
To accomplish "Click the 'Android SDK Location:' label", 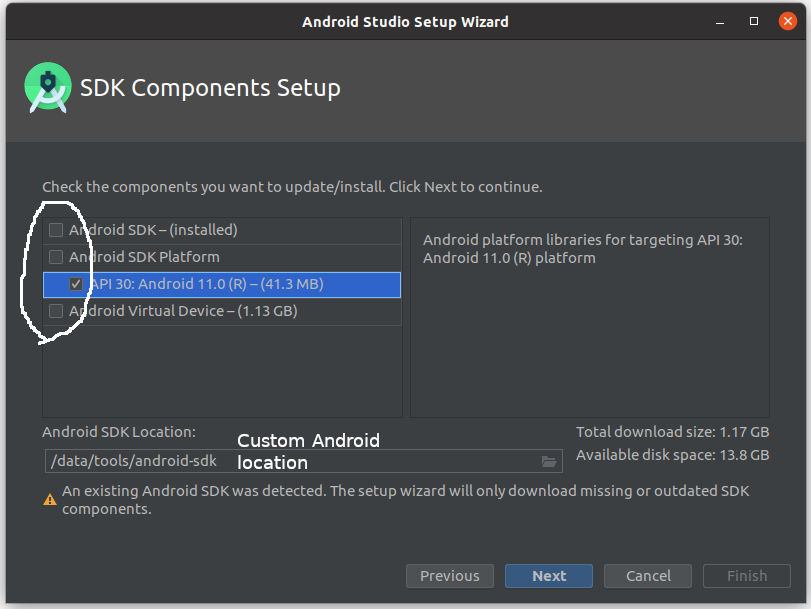I will [119, 432].
